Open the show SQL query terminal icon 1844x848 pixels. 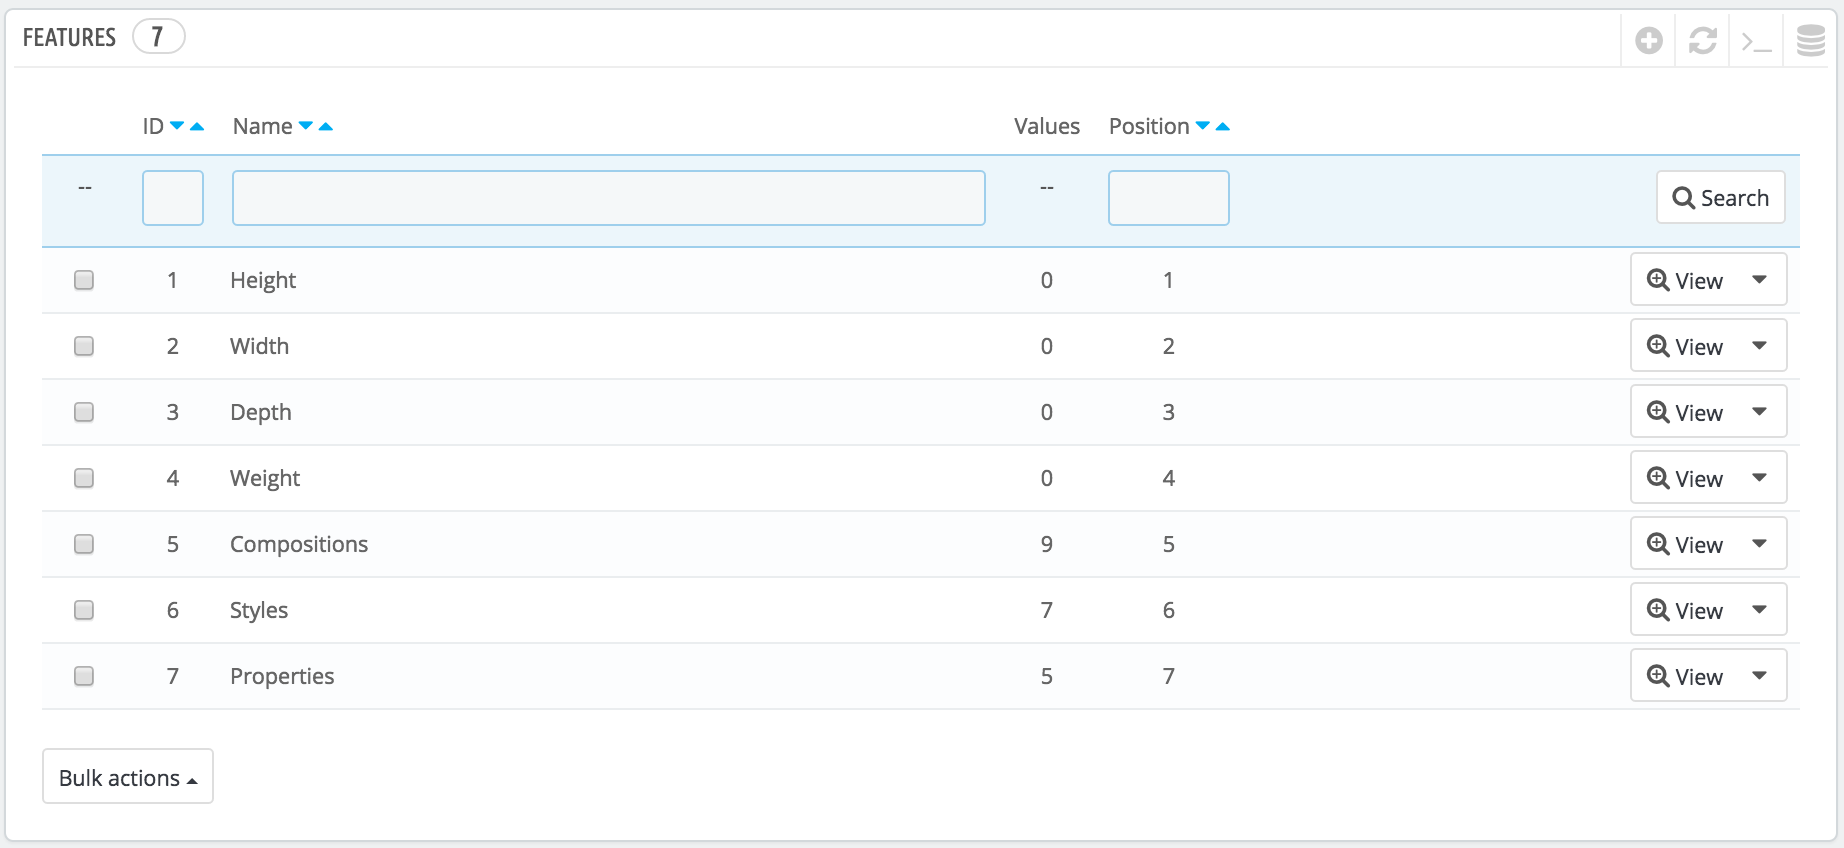click(1756, 41)
